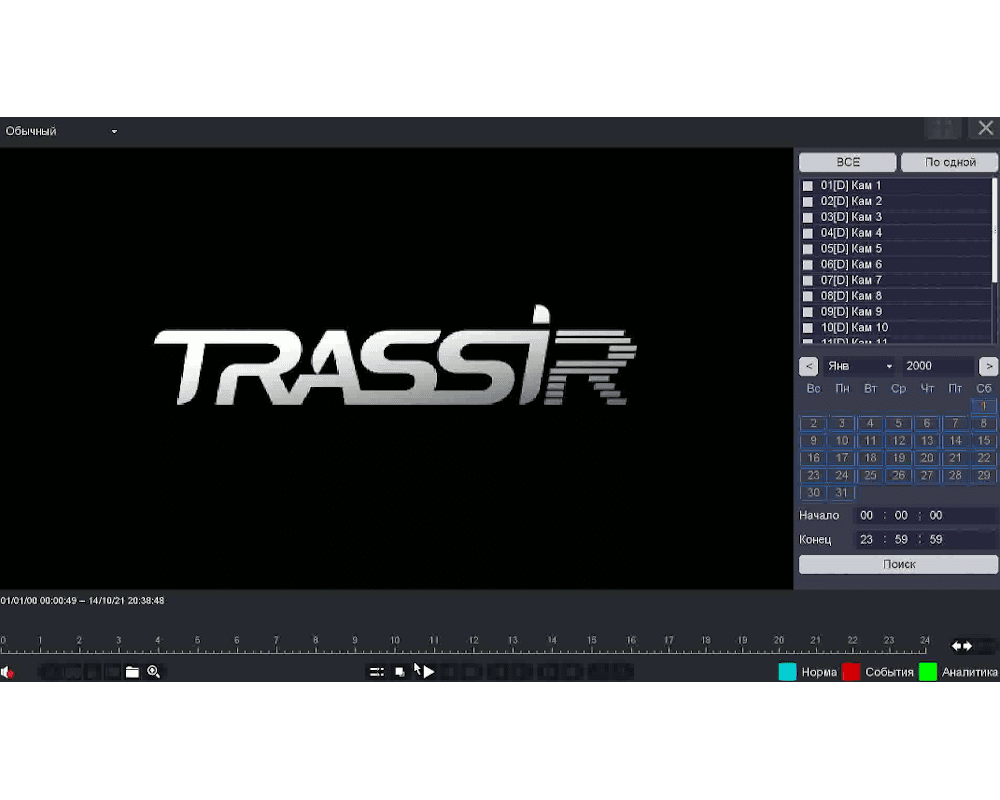The image size is (1000, 800).
Task: Select day 31 in the calendar
Action: [x=842, y=493]
